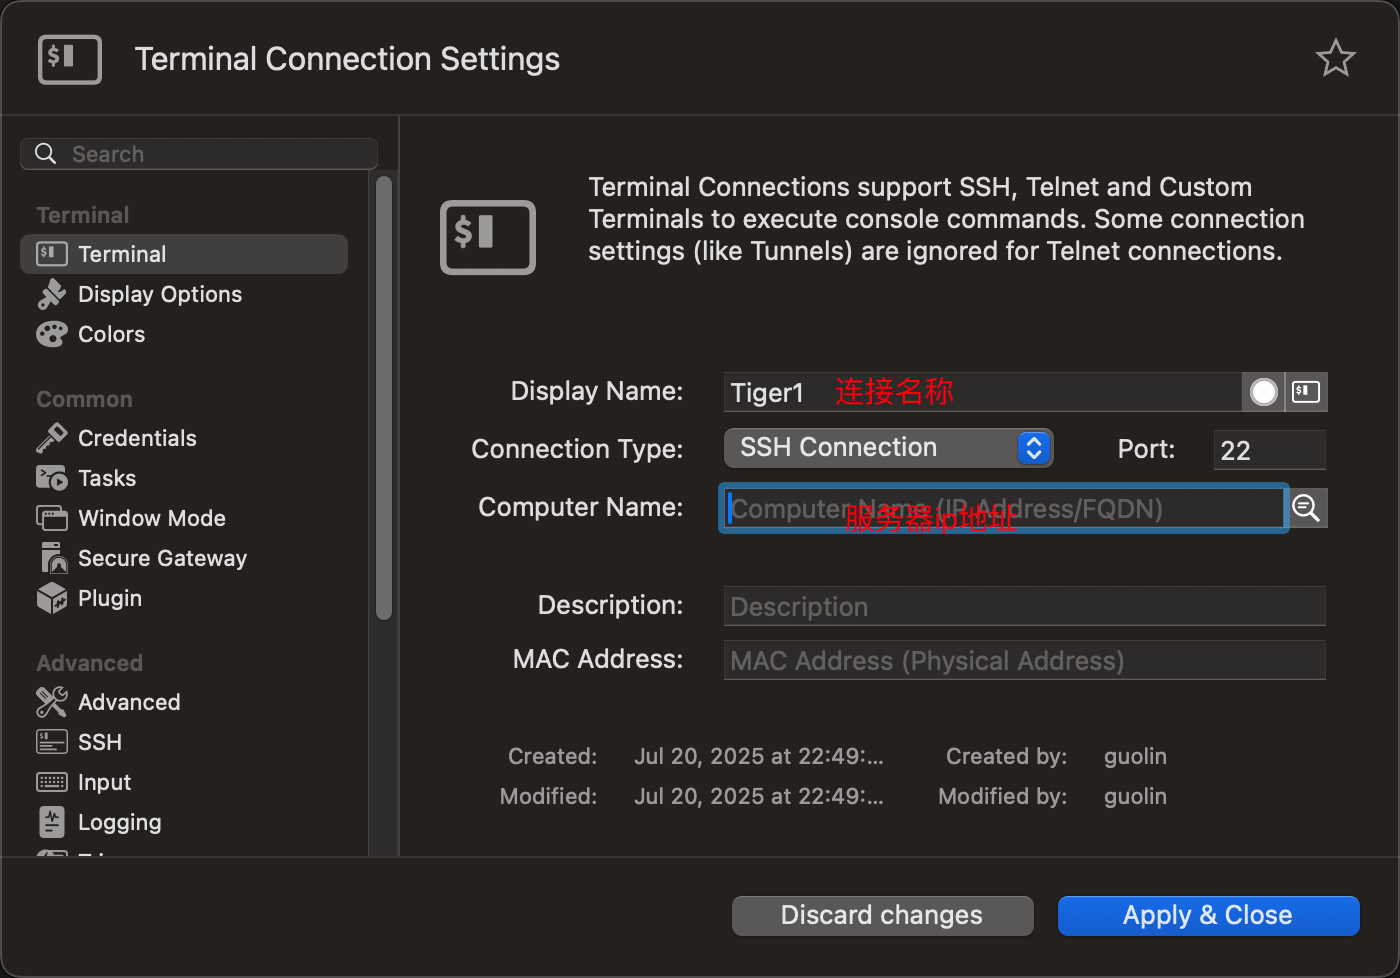Click inside the sidebar Search box

point(198,153)
